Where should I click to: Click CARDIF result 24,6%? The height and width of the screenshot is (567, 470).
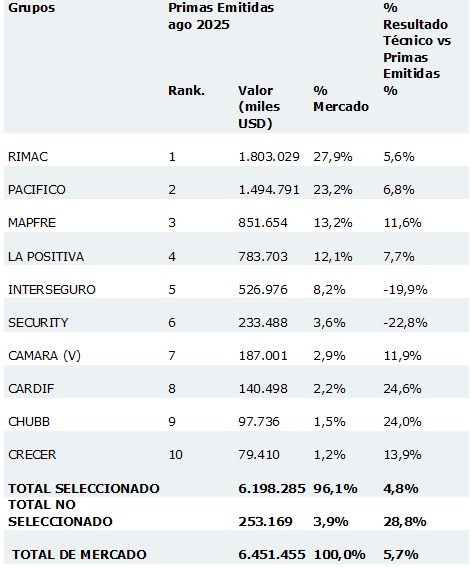402,388
